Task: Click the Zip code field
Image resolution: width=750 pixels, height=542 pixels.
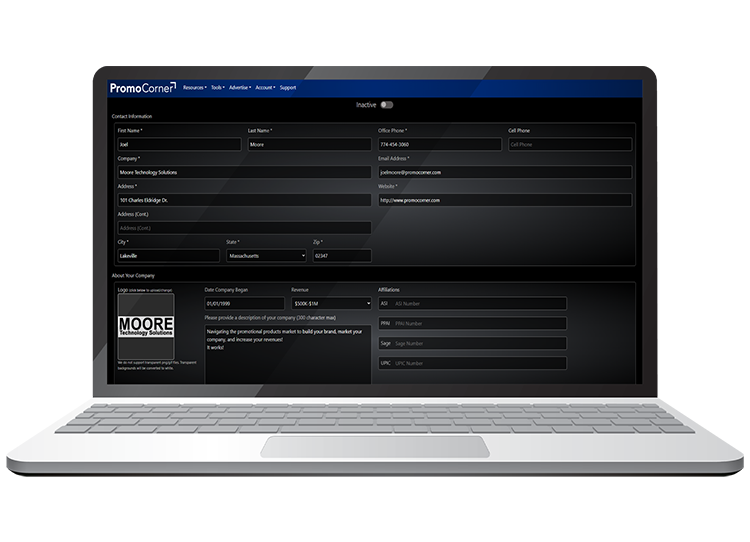Action: 342,256
